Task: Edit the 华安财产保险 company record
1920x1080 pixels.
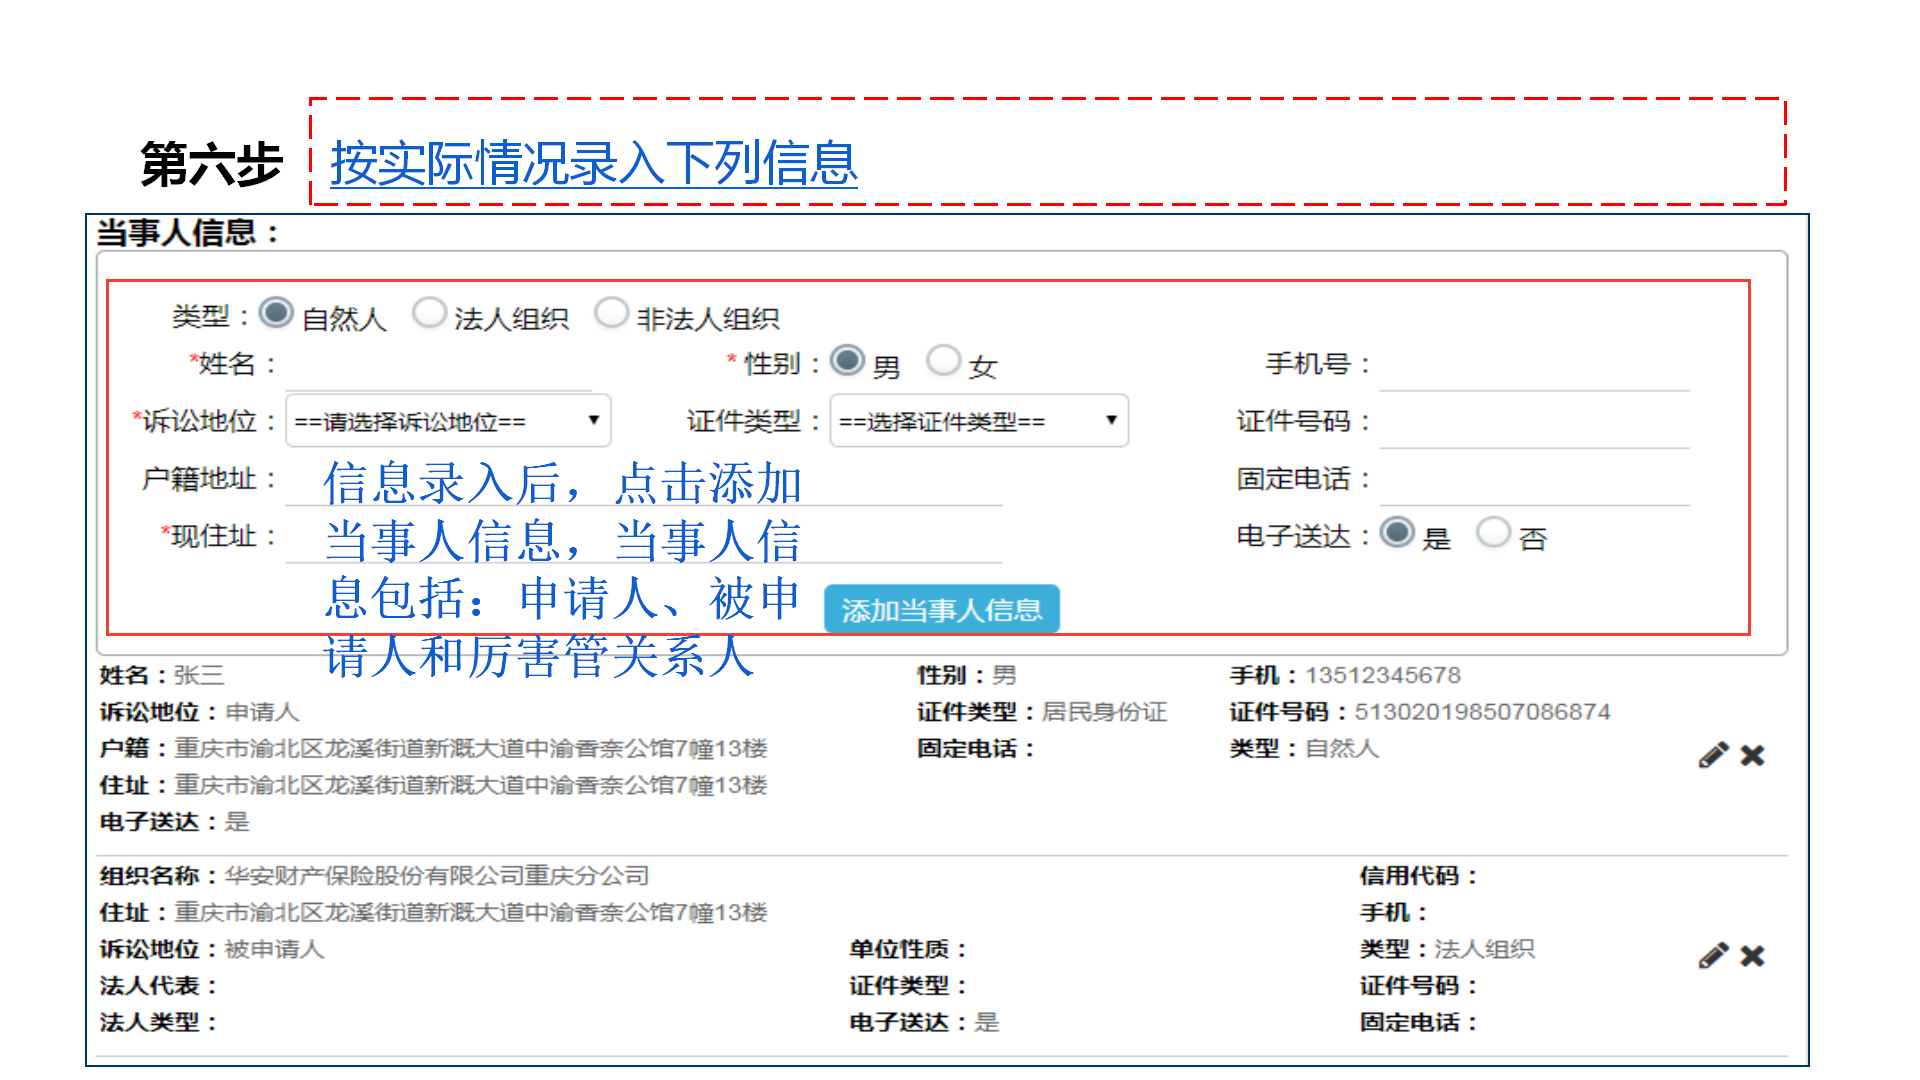Action: pyautogui.click(x=1714, y=955)
